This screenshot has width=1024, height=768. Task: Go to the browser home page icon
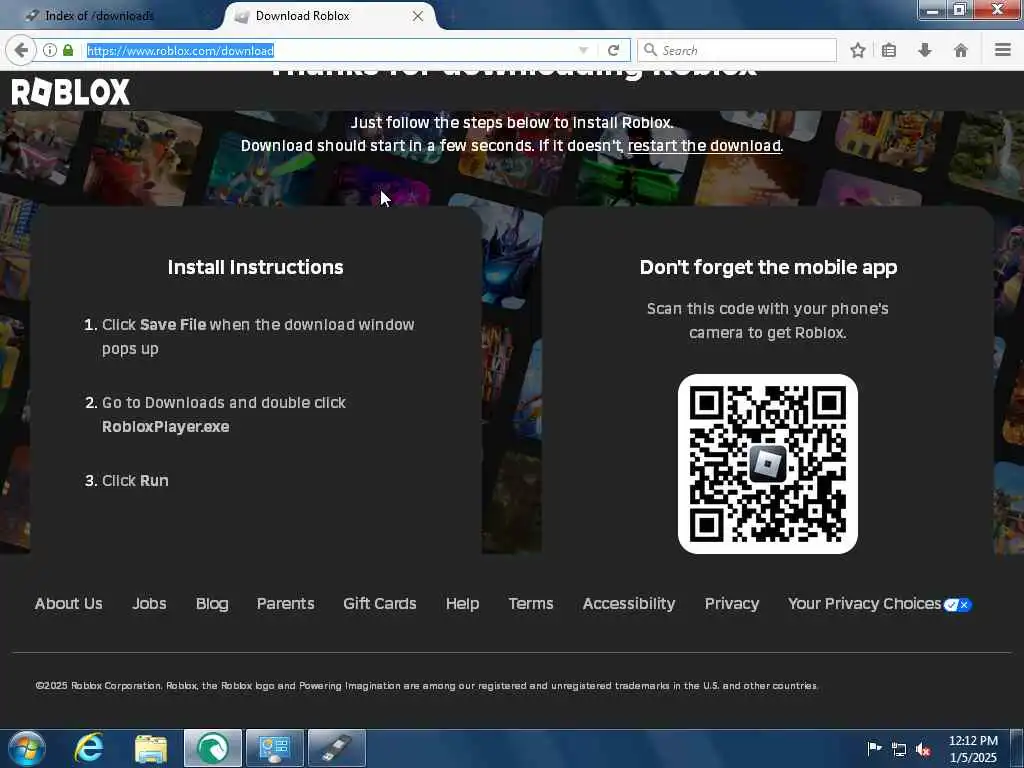click(x=961, y=50)
